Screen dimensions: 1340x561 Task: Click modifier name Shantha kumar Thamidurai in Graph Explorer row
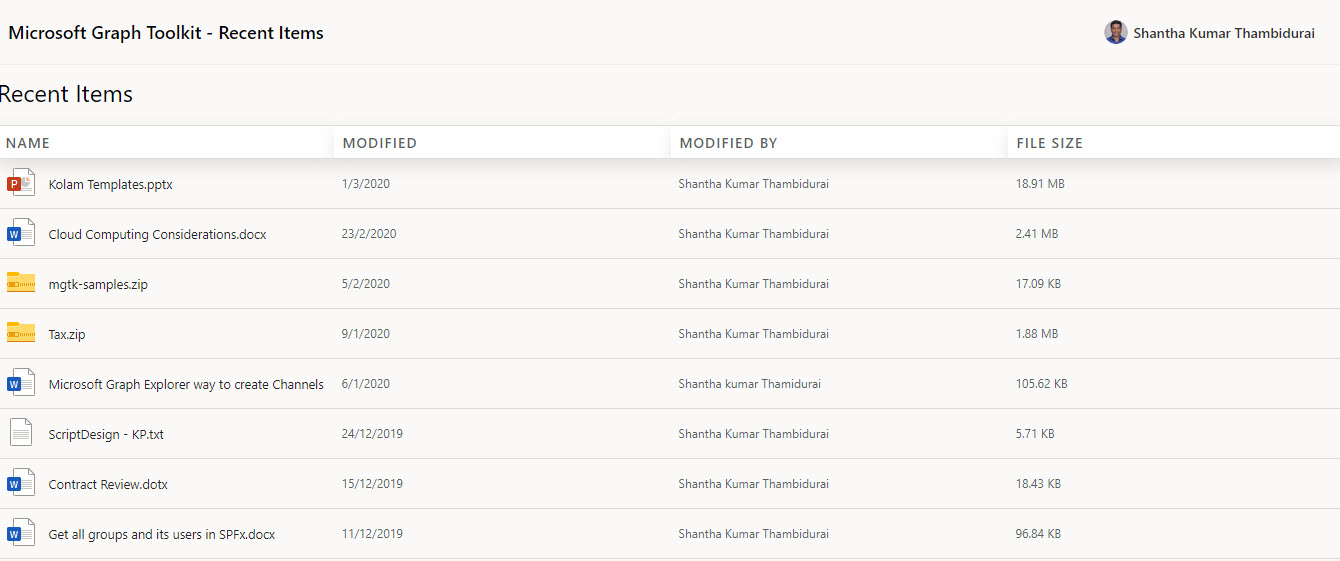[749, 384]
